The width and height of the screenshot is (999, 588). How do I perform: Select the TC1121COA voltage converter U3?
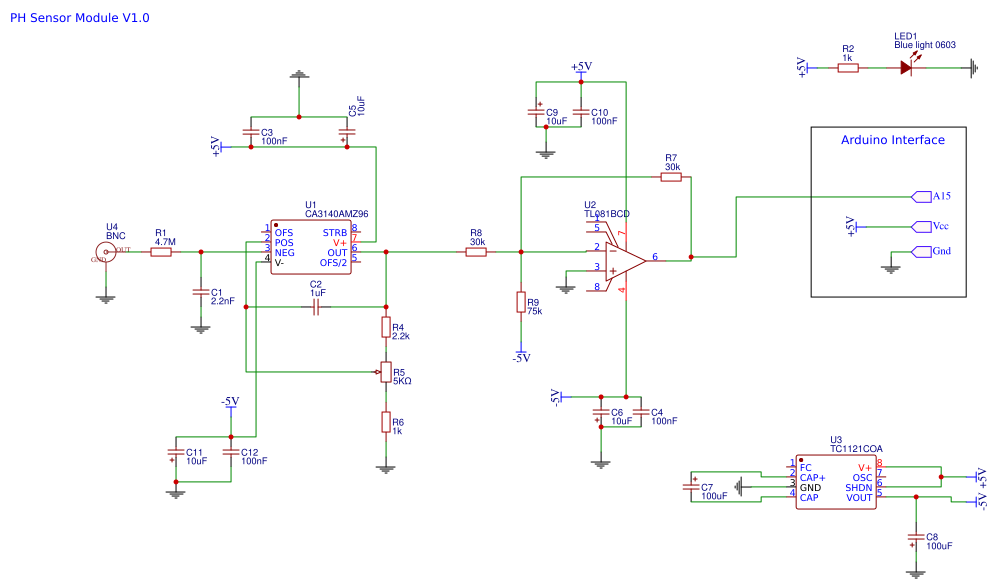(837, 481)
